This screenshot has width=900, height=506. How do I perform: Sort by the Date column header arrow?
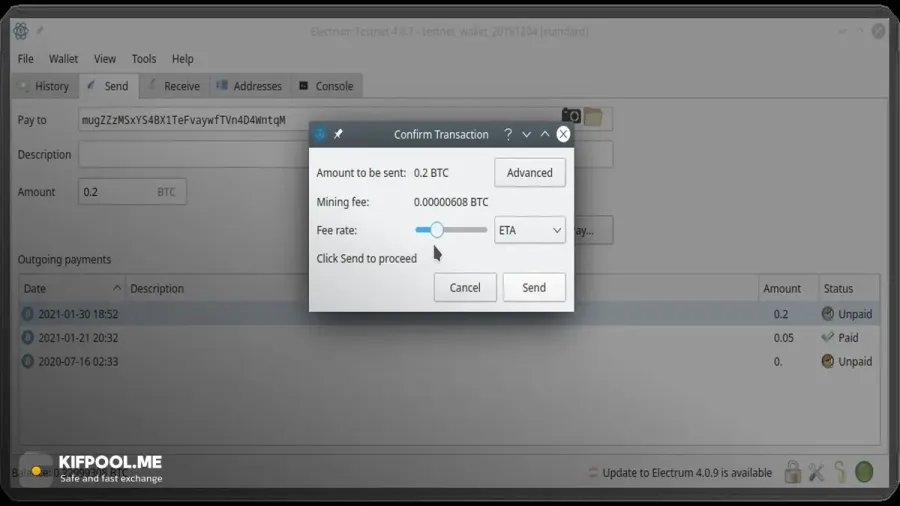point(117,288)
